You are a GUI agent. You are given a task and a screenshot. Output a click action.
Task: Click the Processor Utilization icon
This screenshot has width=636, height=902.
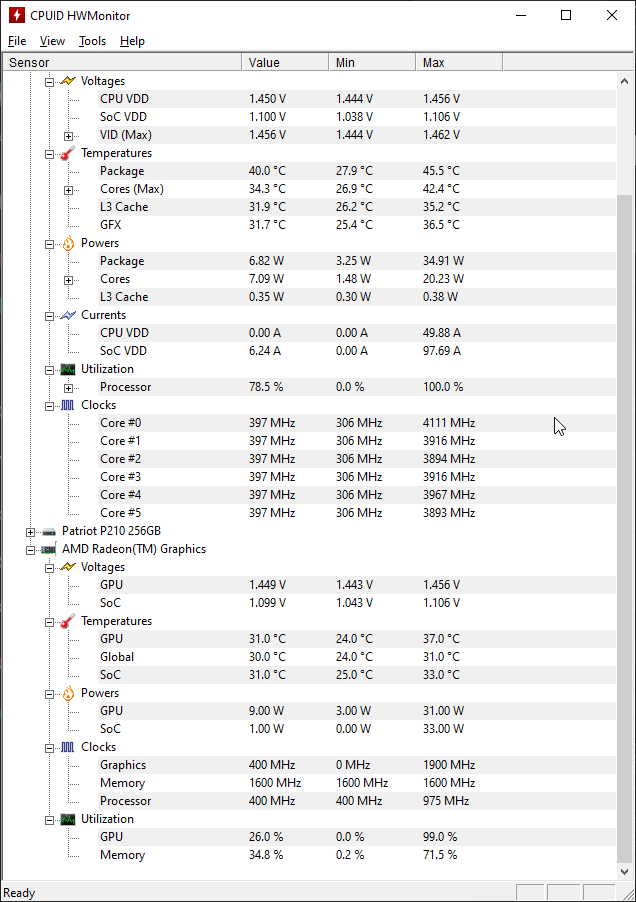coord(66,369)
